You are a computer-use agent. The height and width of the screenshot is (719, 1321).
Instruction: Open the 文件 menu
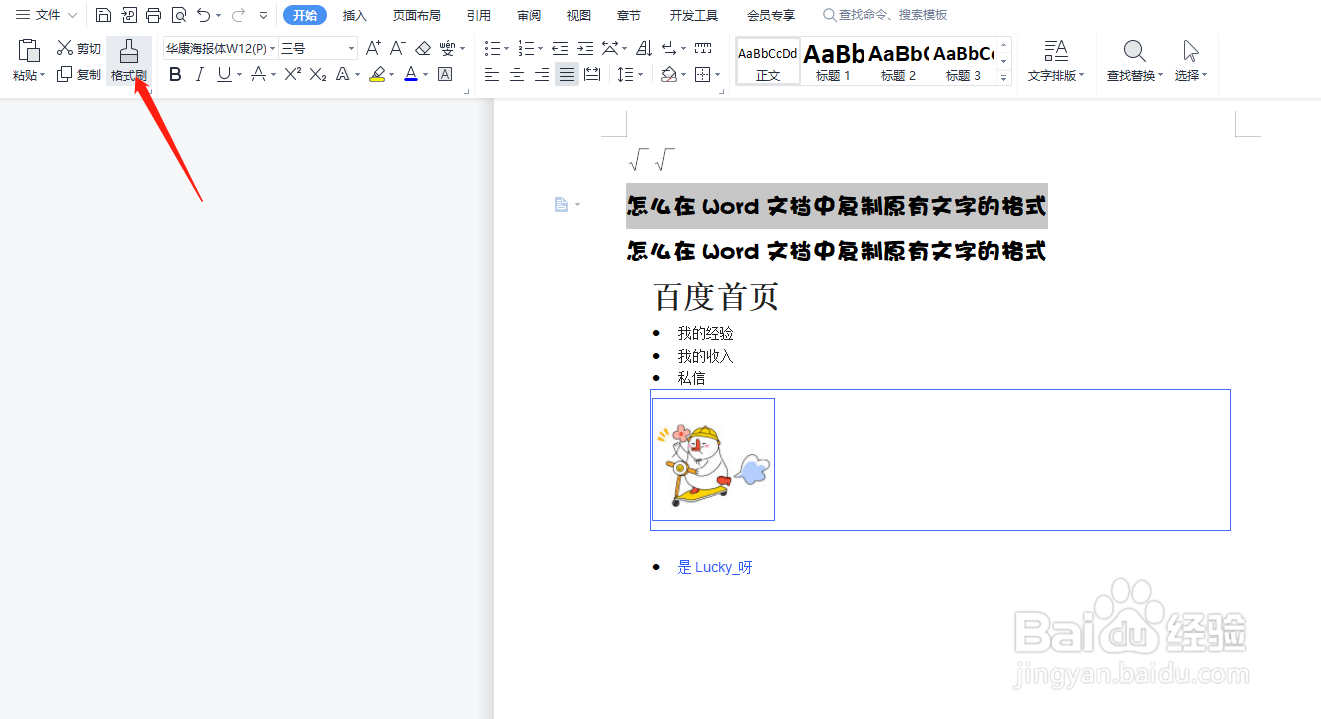coord(46,15)
